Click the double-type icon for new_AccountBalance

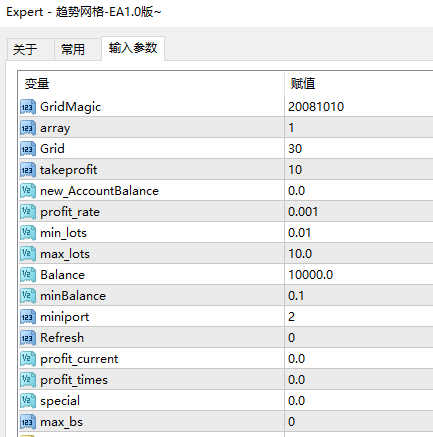[x=28, y=191]
